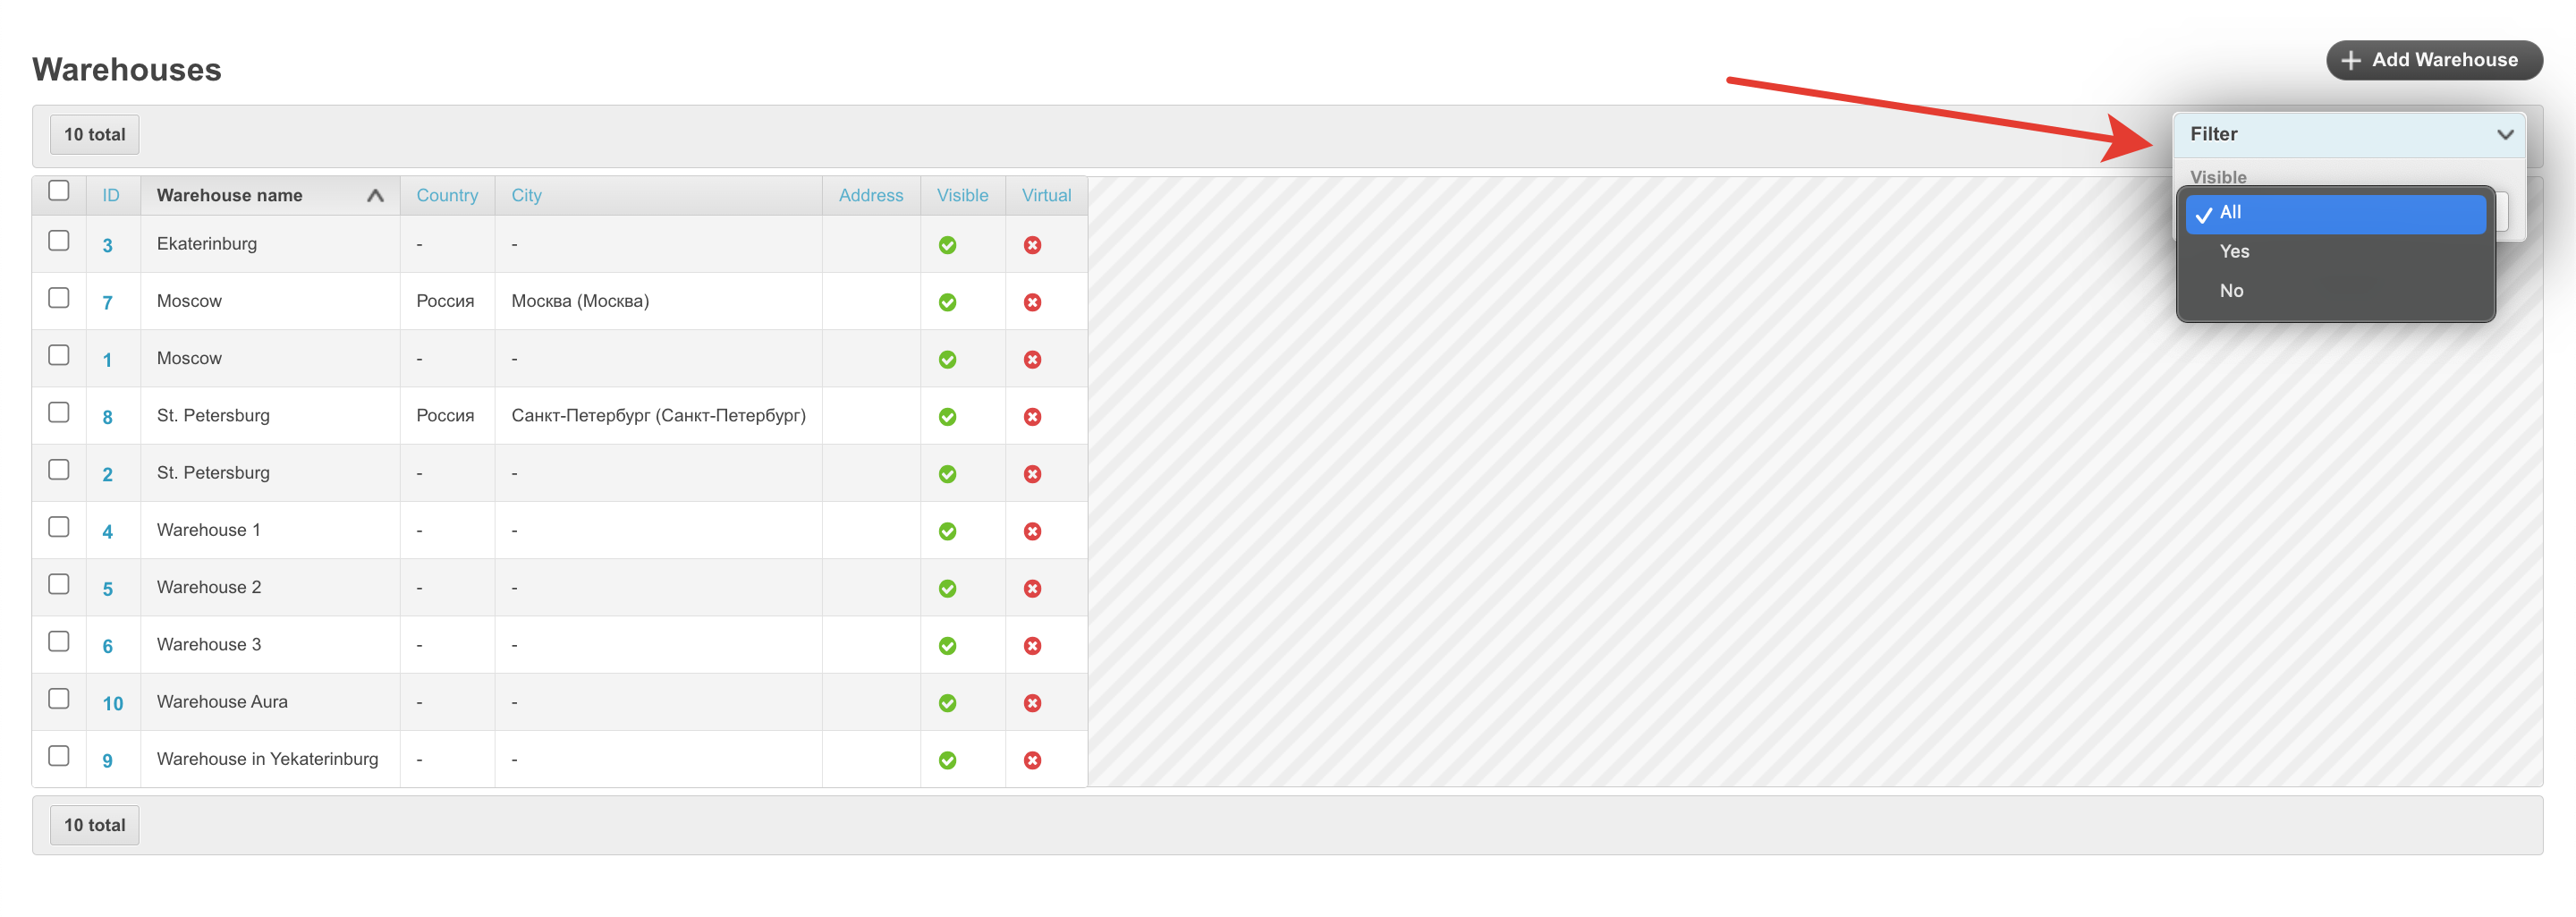Click red virtual icon for Warehouse 3
This screenshot has height=917, width=2576.
tap(1032, 646)
